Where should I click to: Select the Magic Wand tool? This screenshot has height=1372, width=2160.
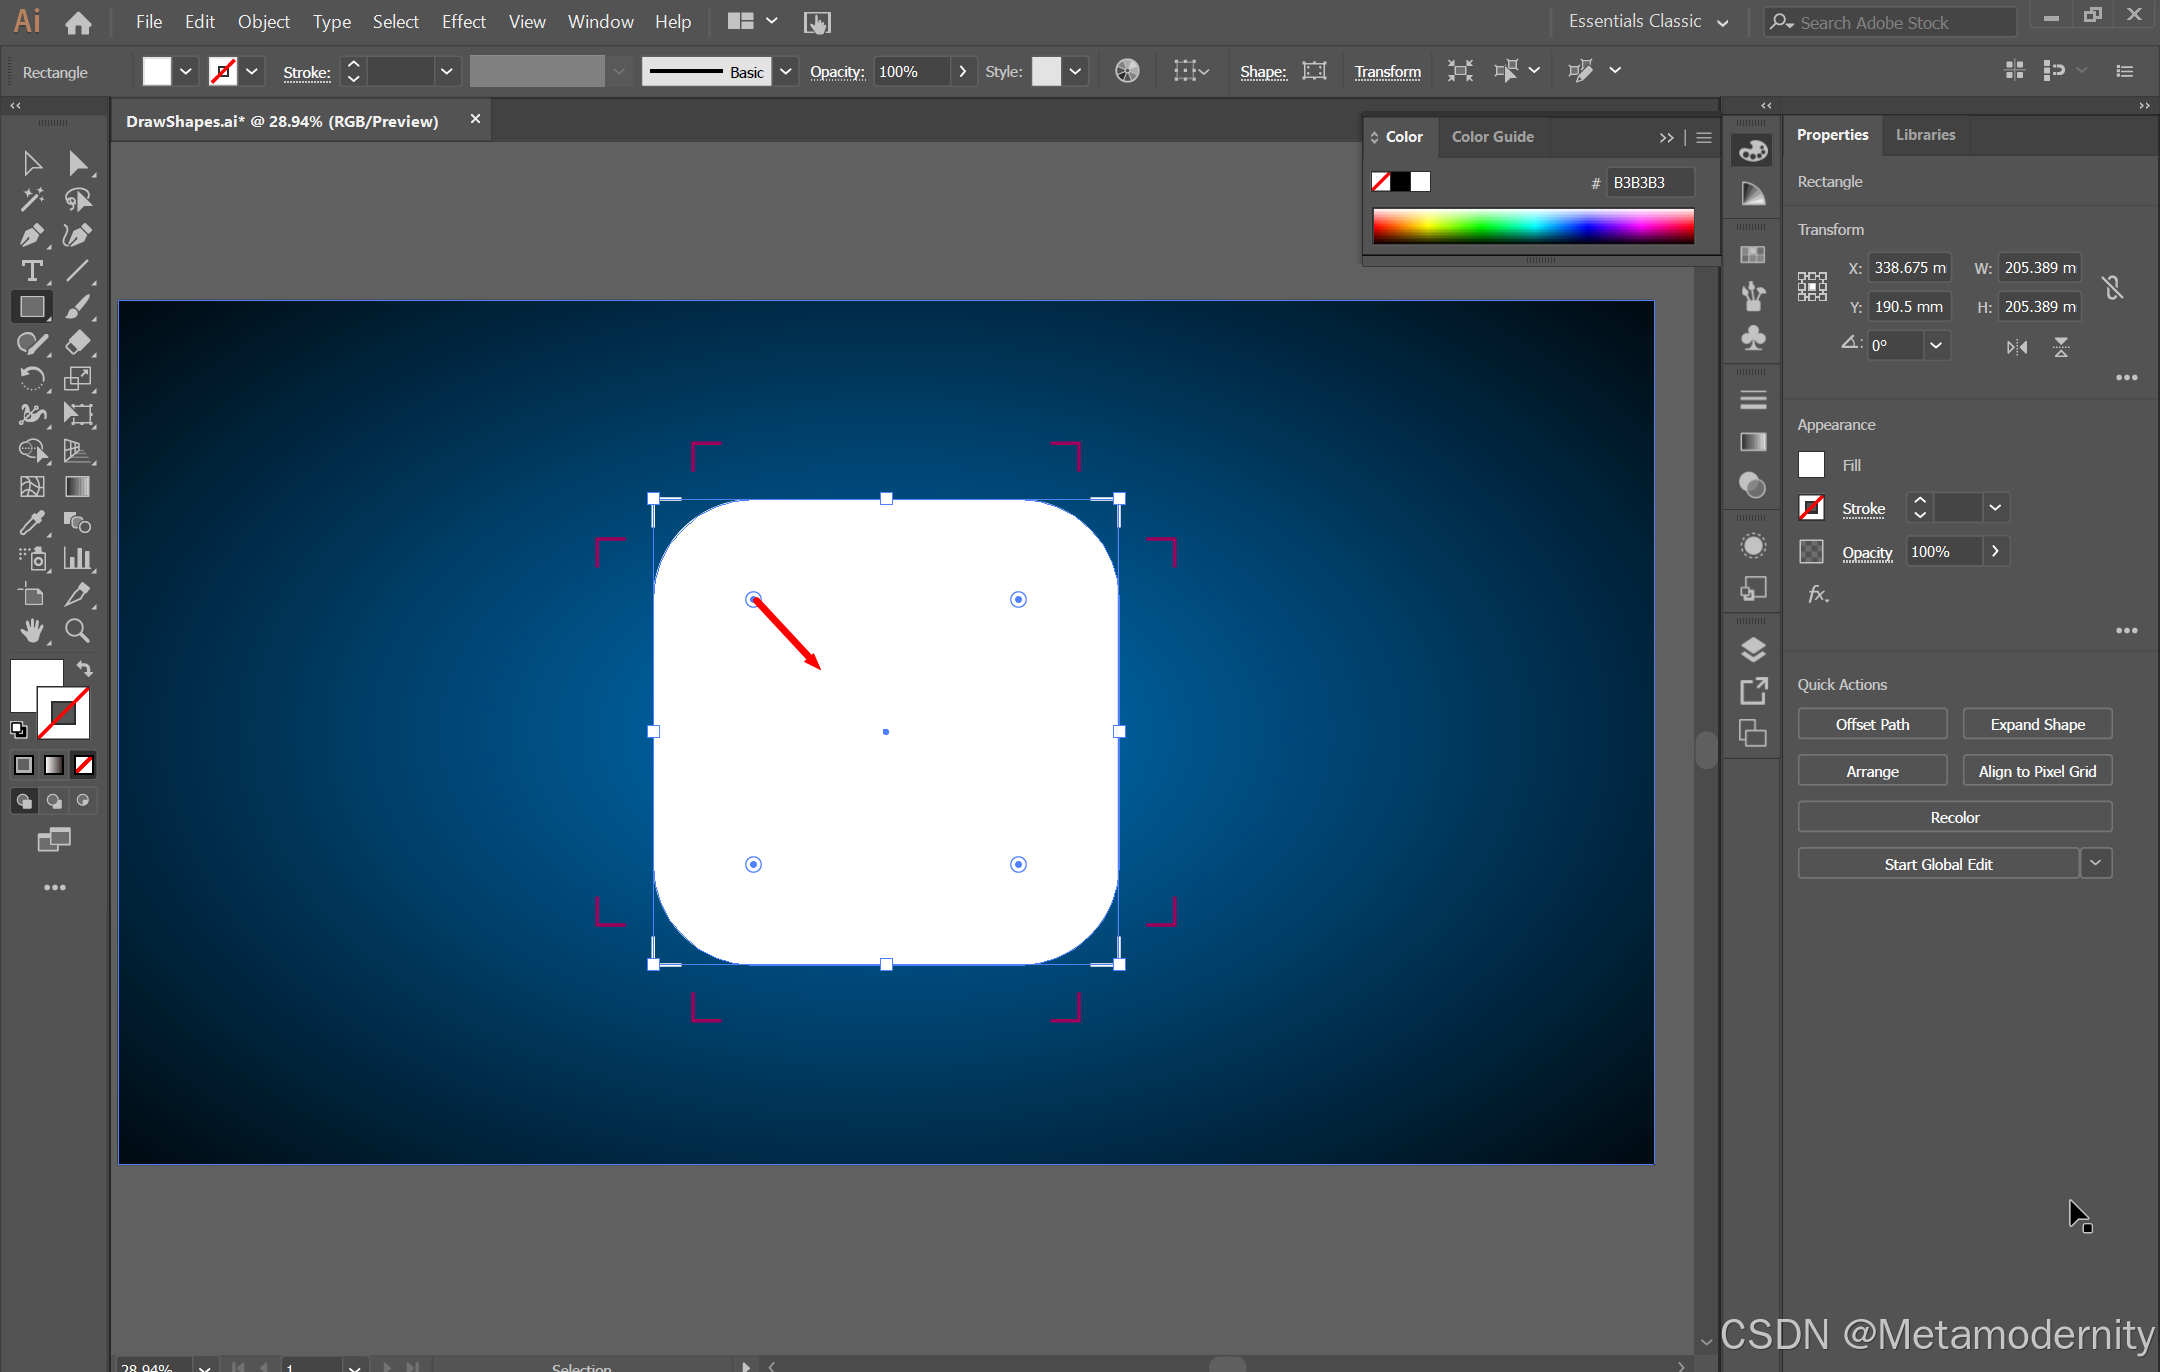click(31, 199)
